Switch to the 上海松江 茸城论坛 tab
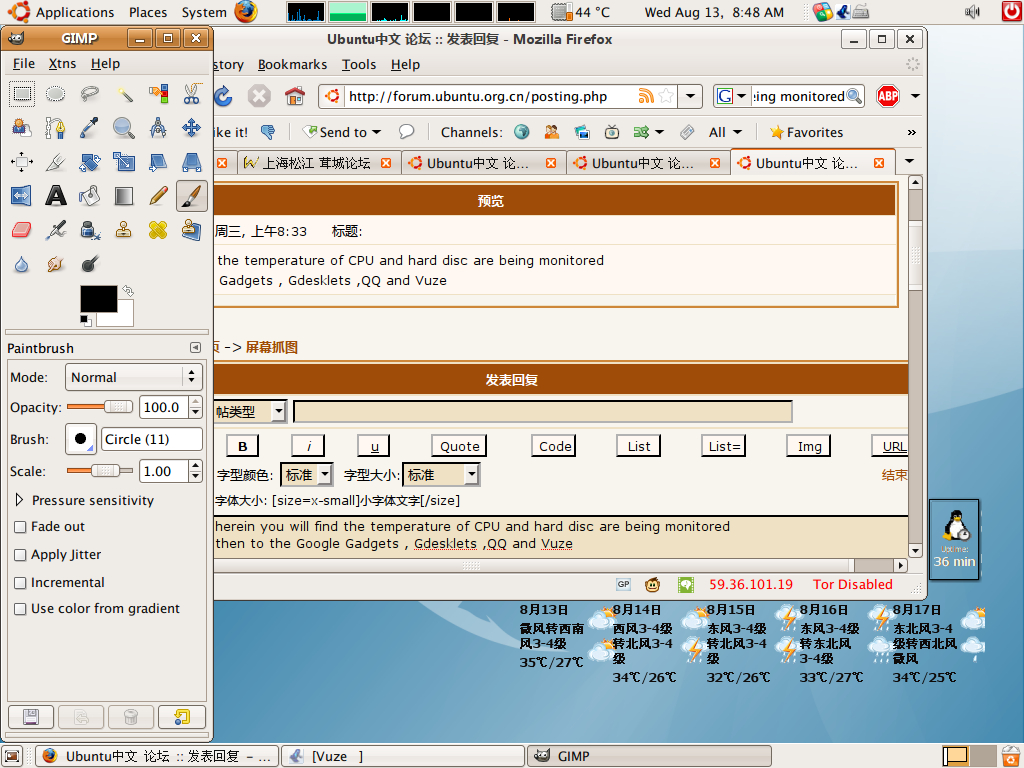Screen dimensions: 1024x768 point(316,163)
